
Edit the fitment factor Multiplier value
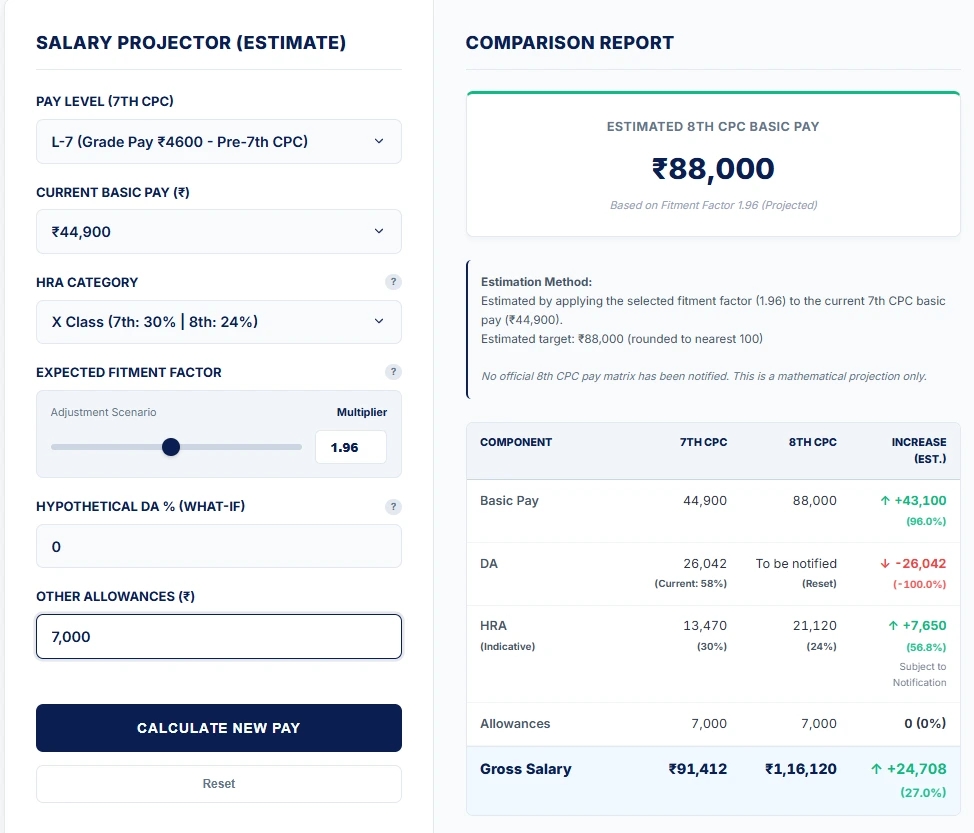click(x=350, y=447)
